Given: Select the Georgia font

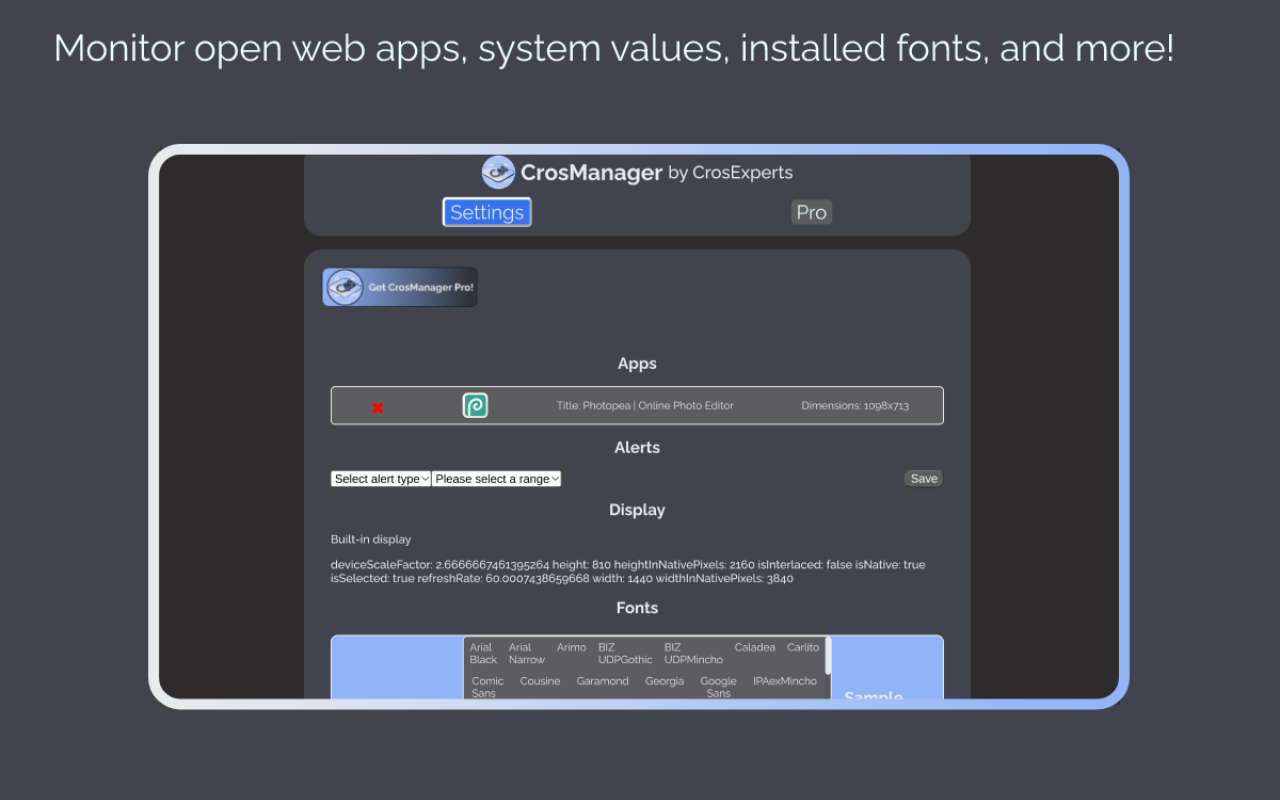Looking at the screenshot, I should pyautogui.click(x=664, y=681).
